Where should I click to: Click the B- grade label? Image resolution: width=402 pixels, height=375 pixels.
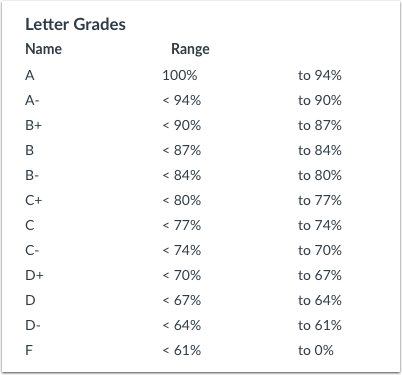pyautogui.click(x=32, y=175)
